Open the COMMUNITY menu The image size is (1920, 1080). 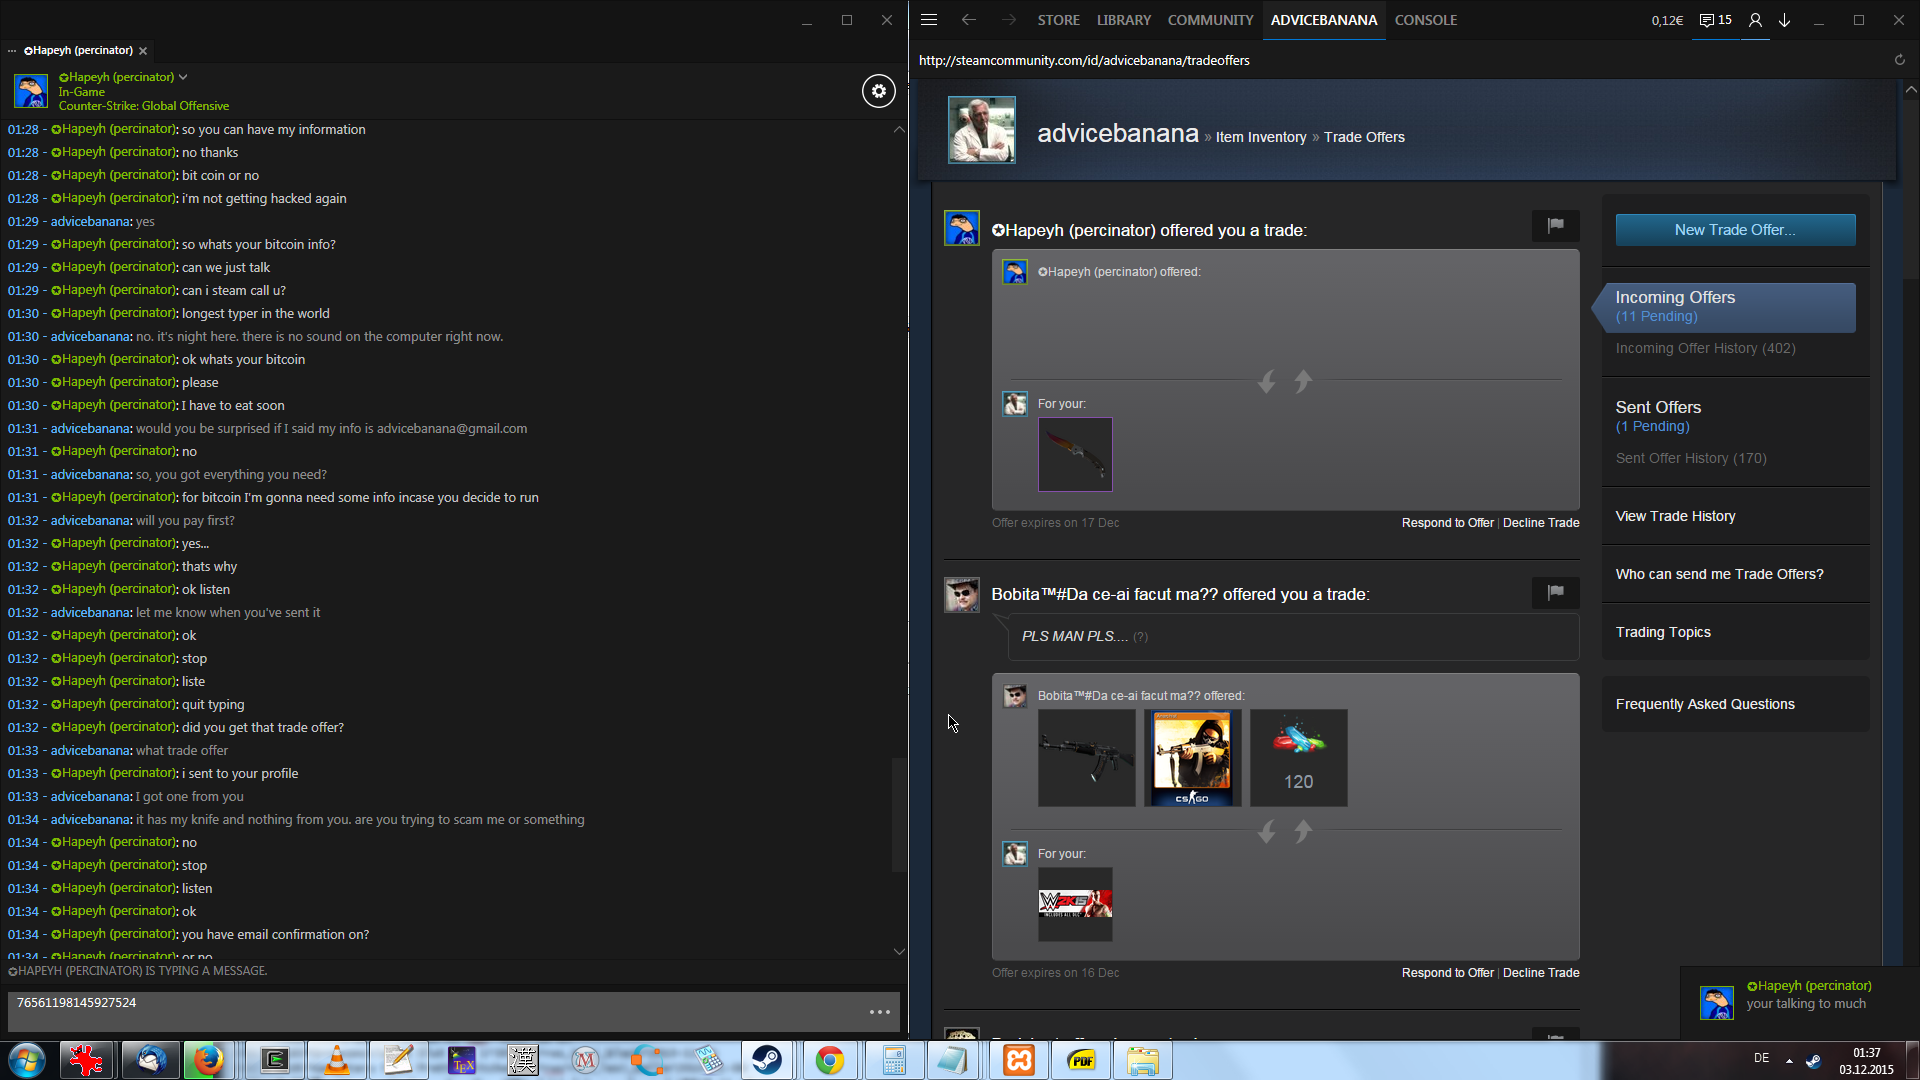[1210, 20]
